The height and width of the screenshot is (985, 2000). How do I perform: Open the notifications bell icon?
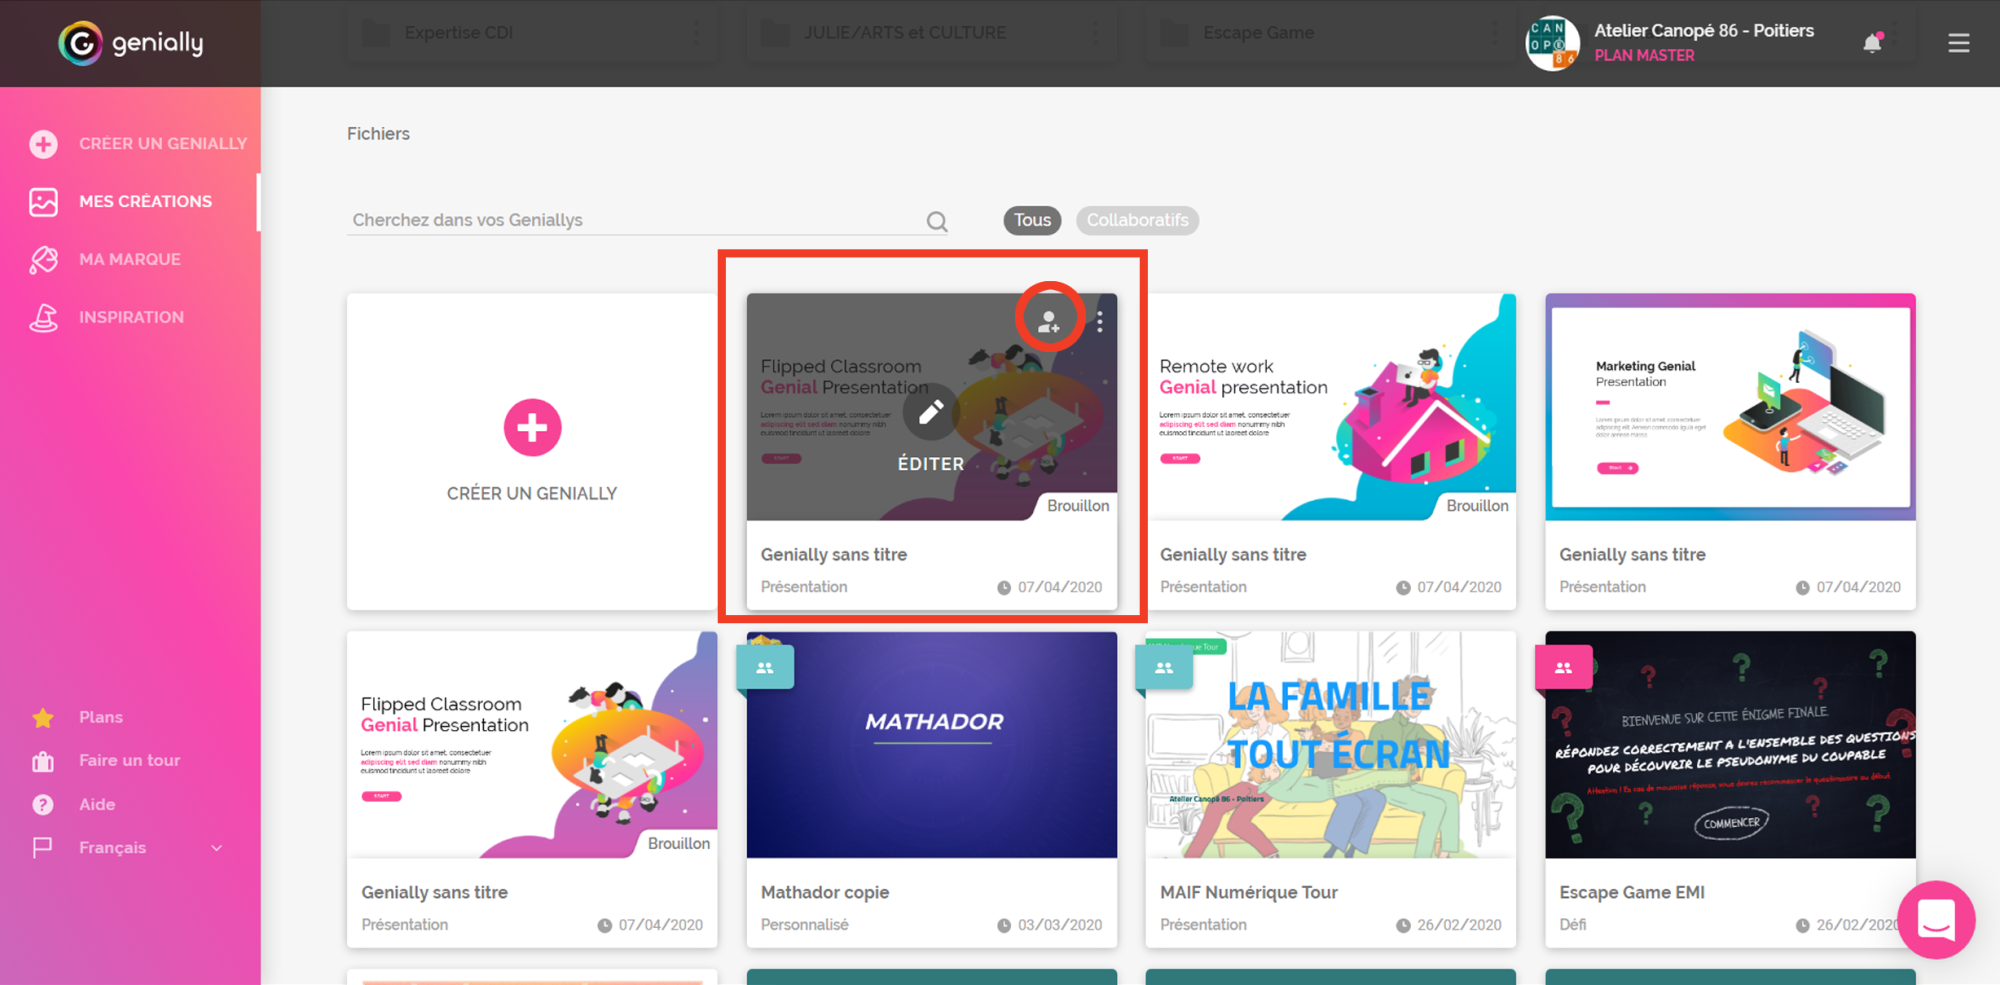(1871, 43)
